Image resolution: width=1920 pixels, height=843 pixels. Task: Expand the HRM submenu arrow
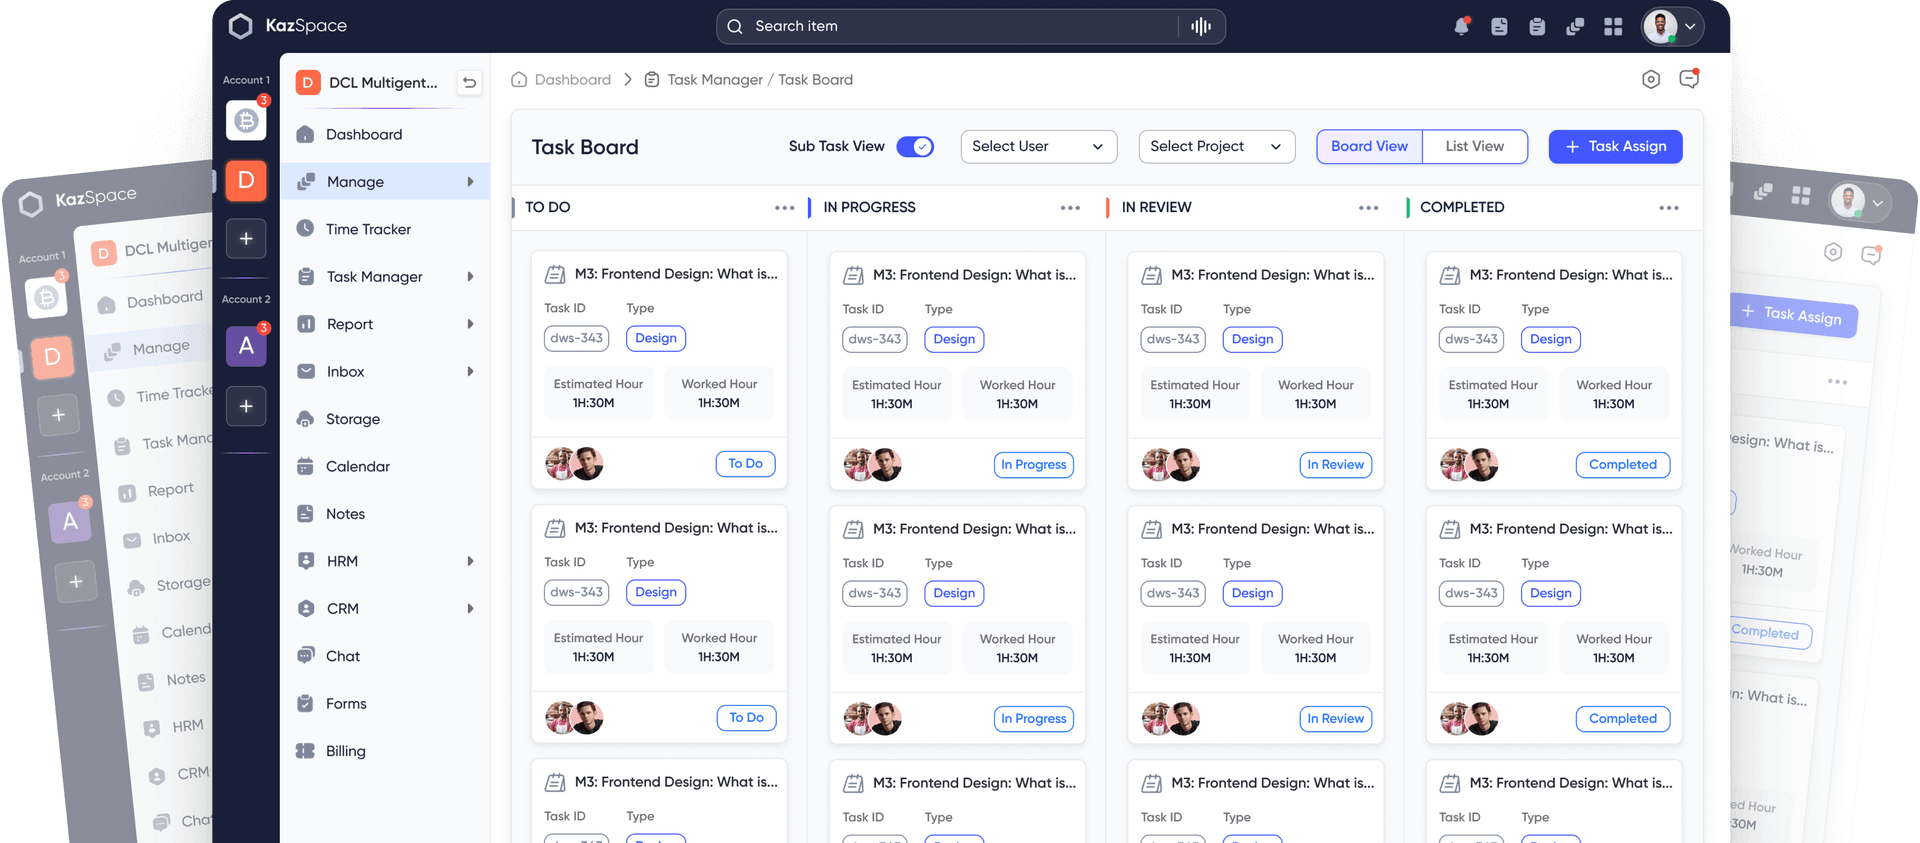coord(470,561)
